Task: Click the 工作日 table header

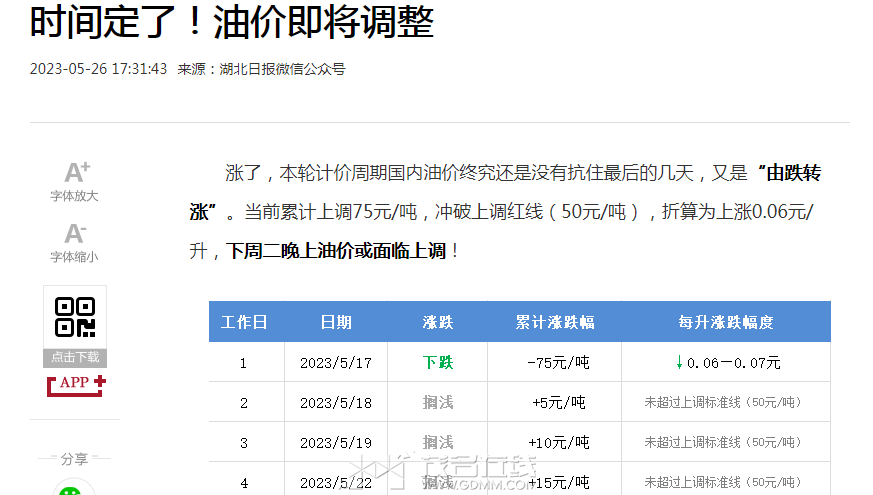Action: 244,322
